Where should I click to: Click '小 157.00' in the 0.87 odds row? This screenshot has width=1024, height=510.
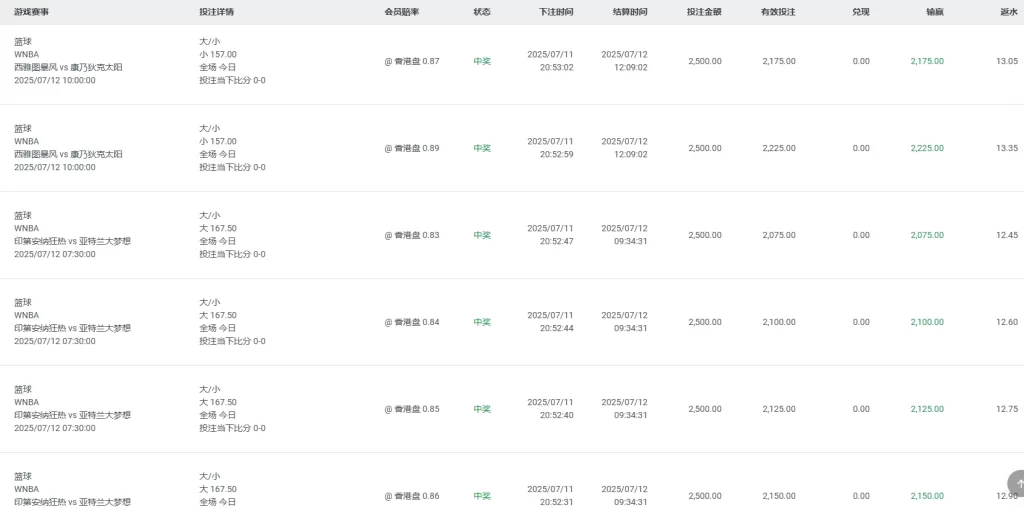point(218,55)
